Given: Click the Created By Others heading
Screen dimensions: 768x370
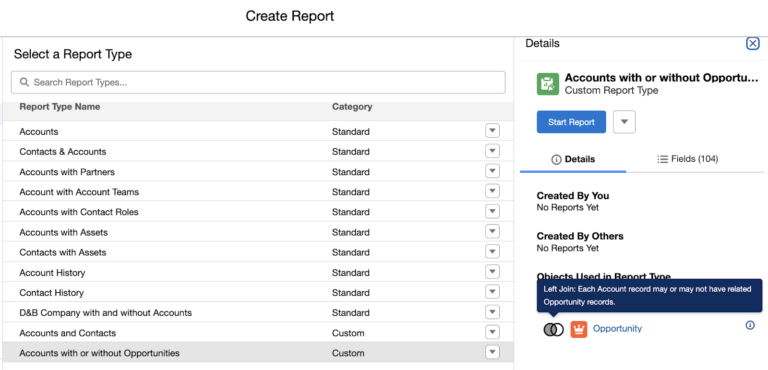Looking at the screenshot, I should [x=580, y=236].
